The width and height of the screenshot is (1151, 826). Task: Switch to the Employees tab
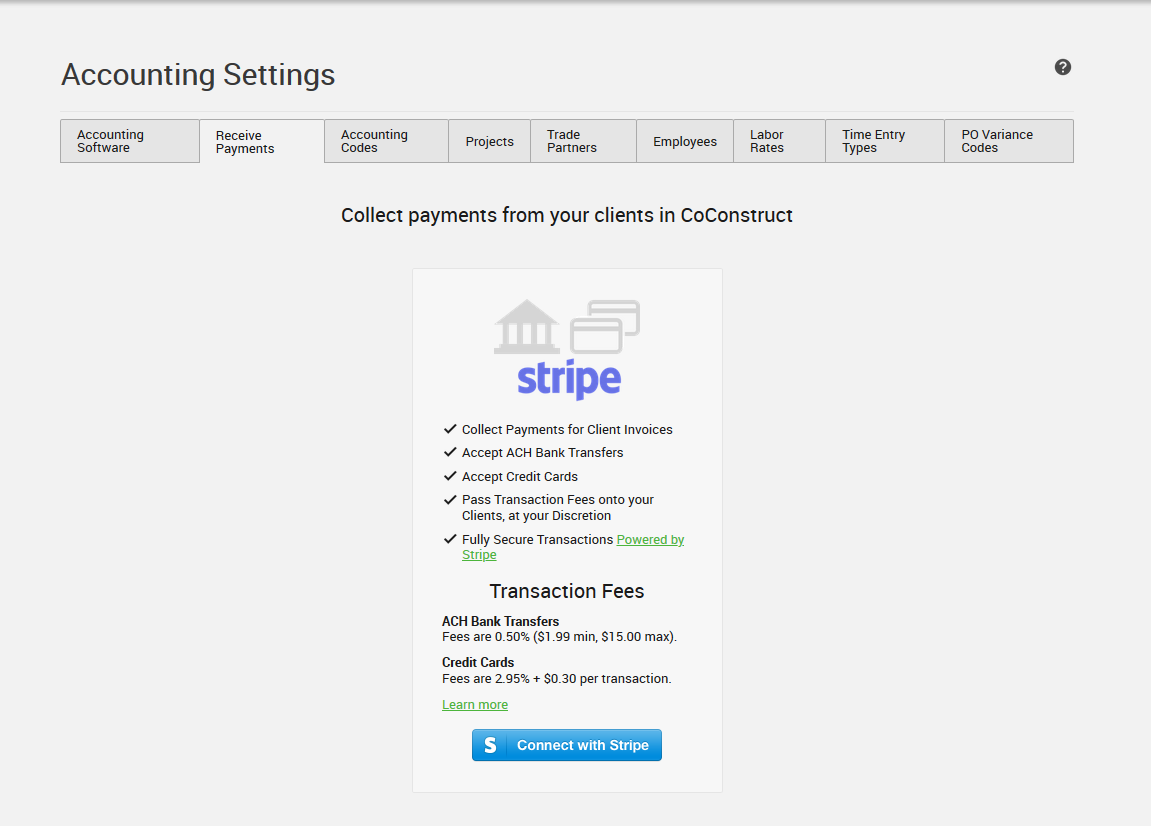[685, 141]
